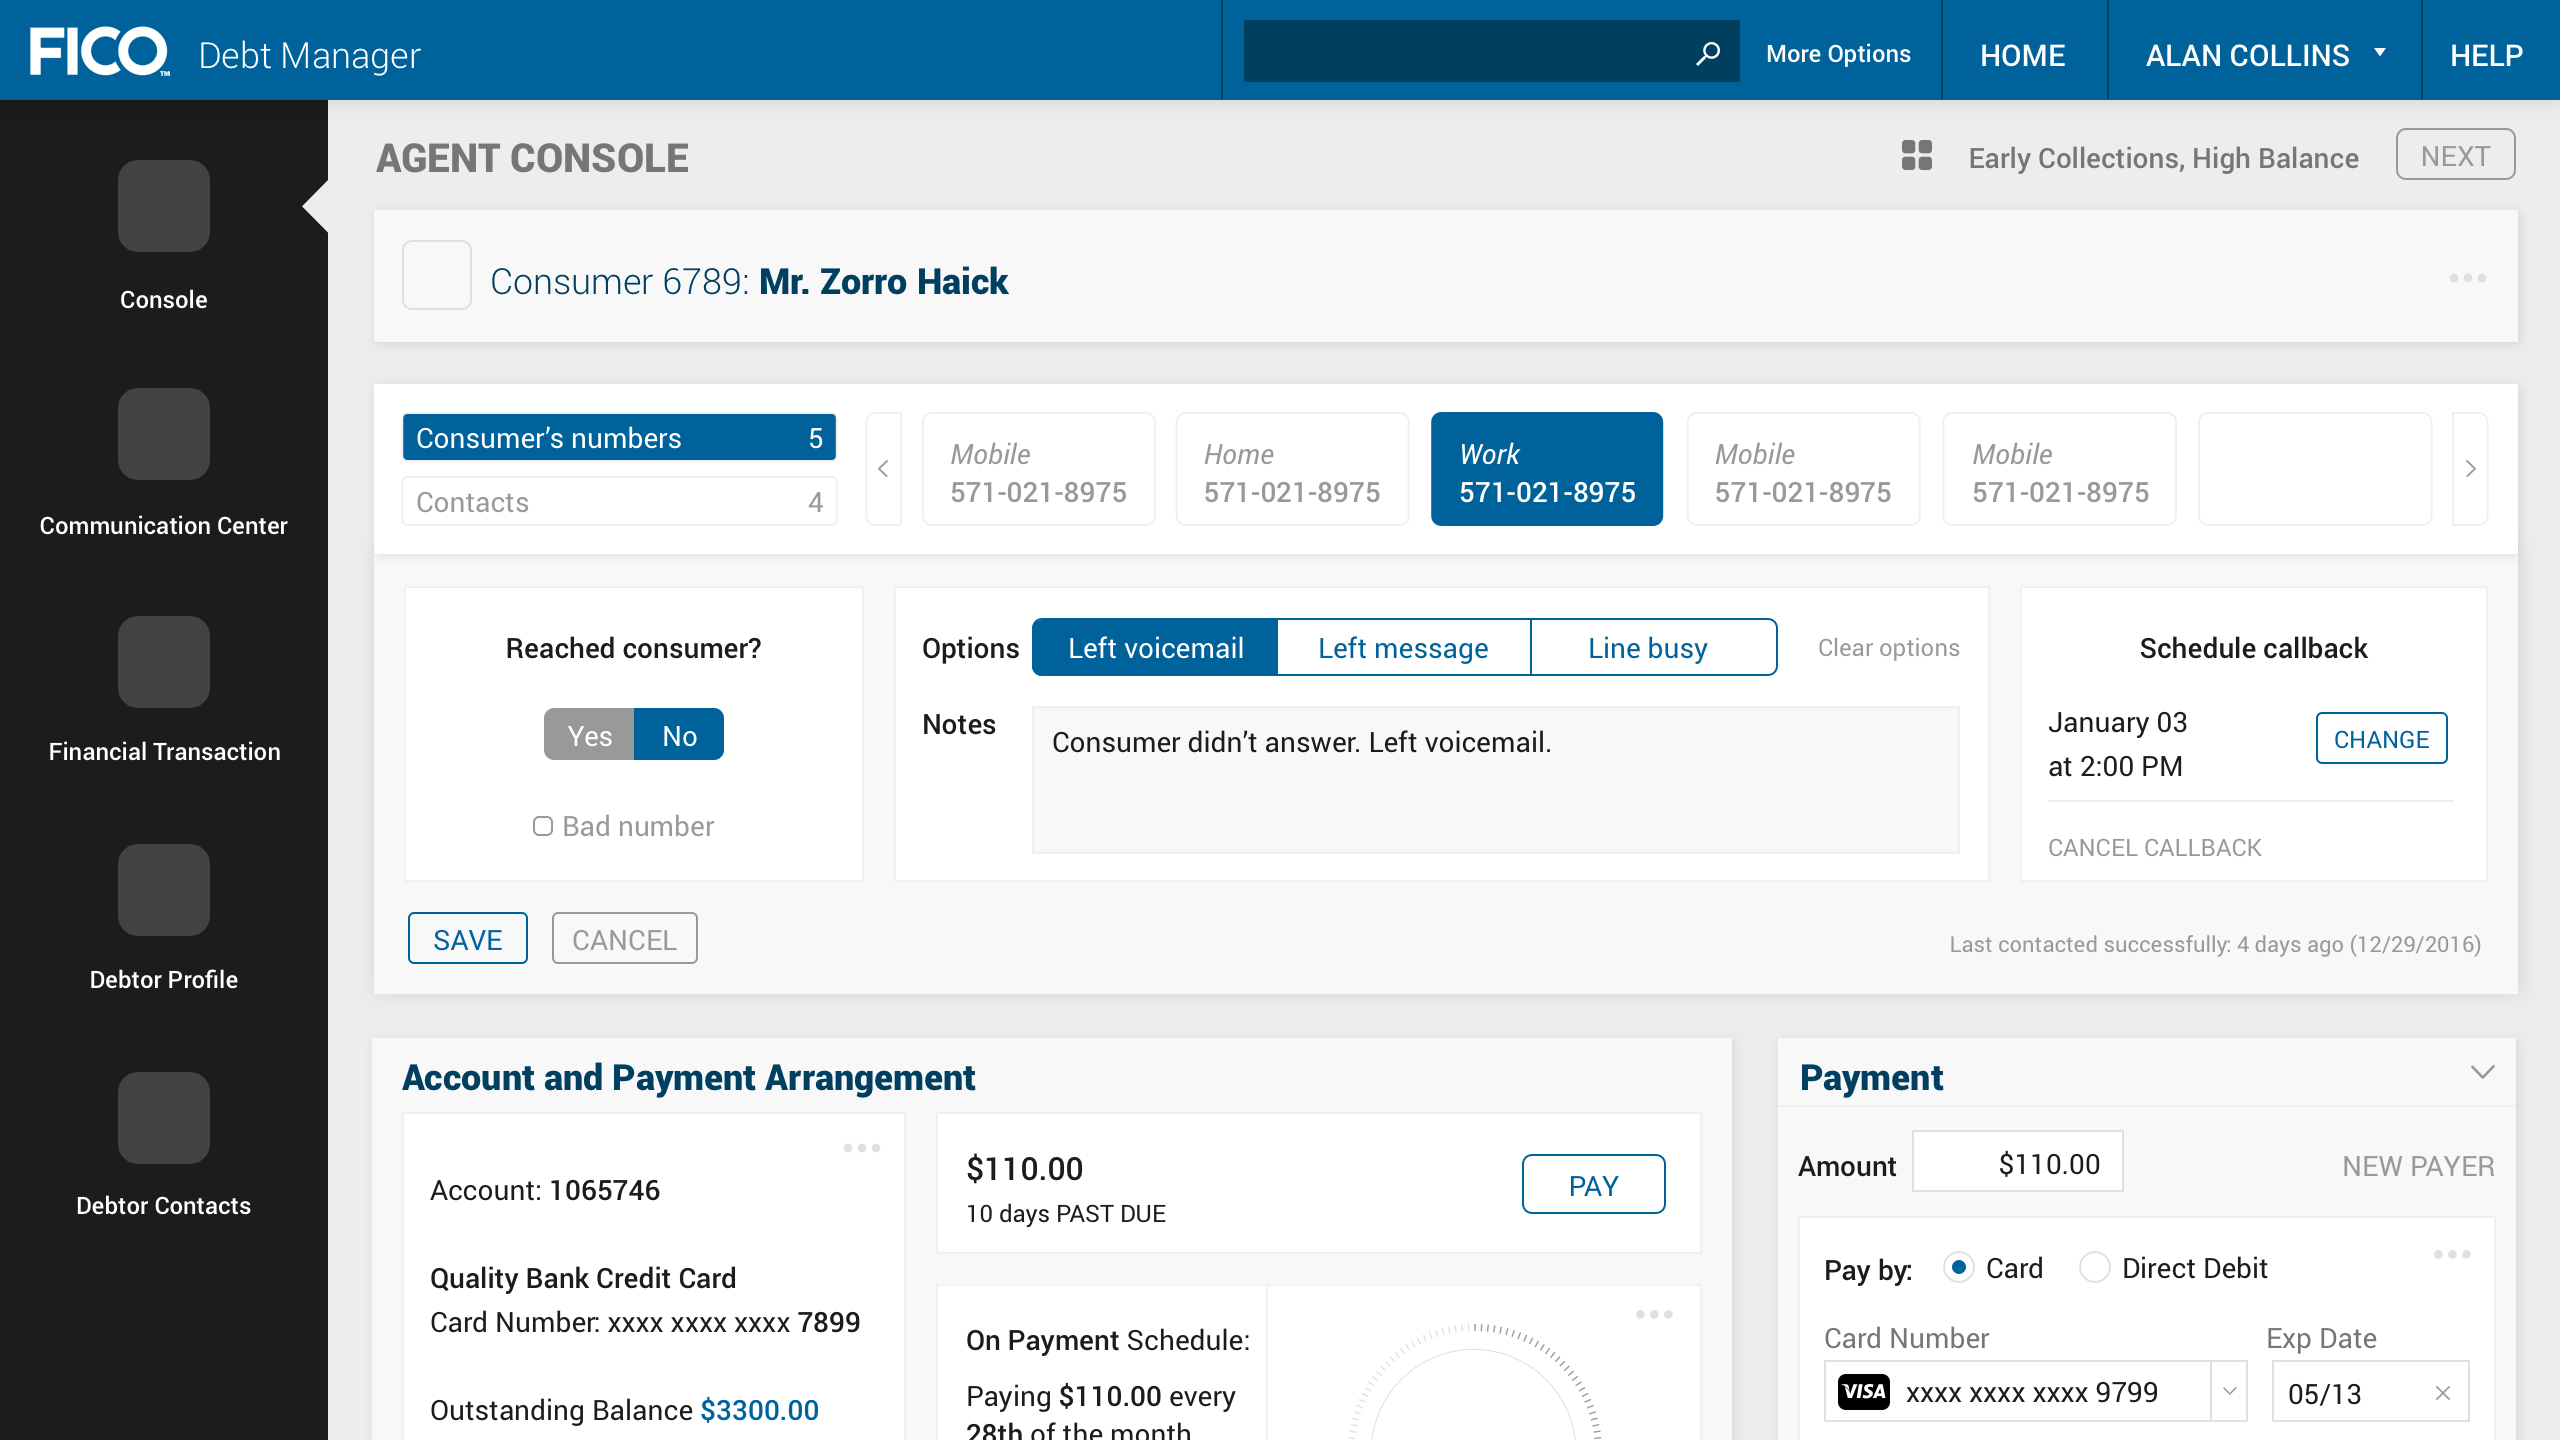Click the FICO logo
This screenshot has width=2560, height=1440.
click(x=98, y=52)
